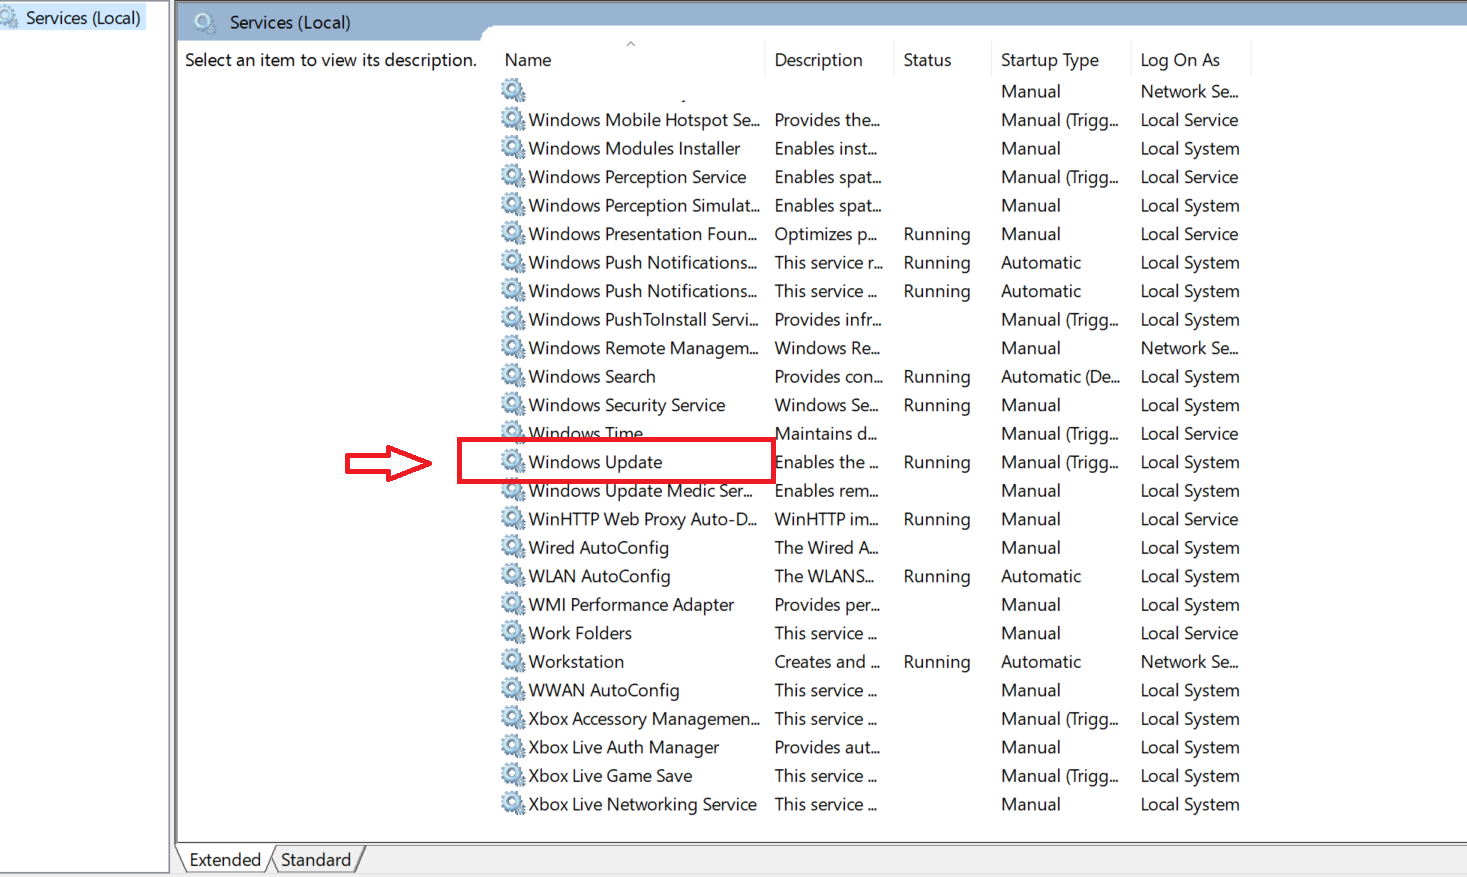
Task: Switch to the Extended tab
Action: tap(225, 859)
